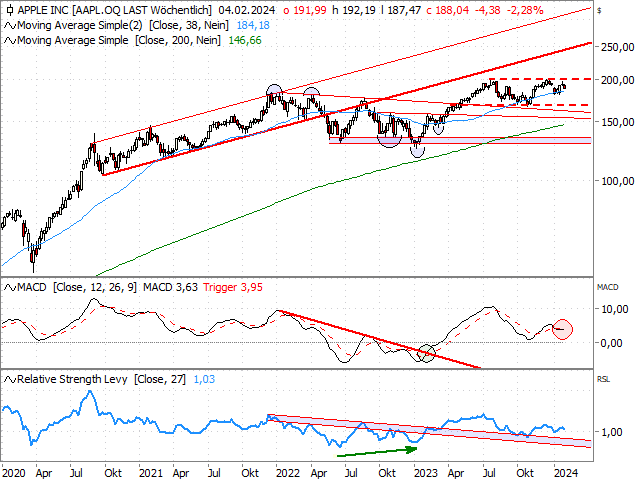Click the candlestick icon before APPLE INC
The image size is (640, 480).
click(x=9, y=10)
